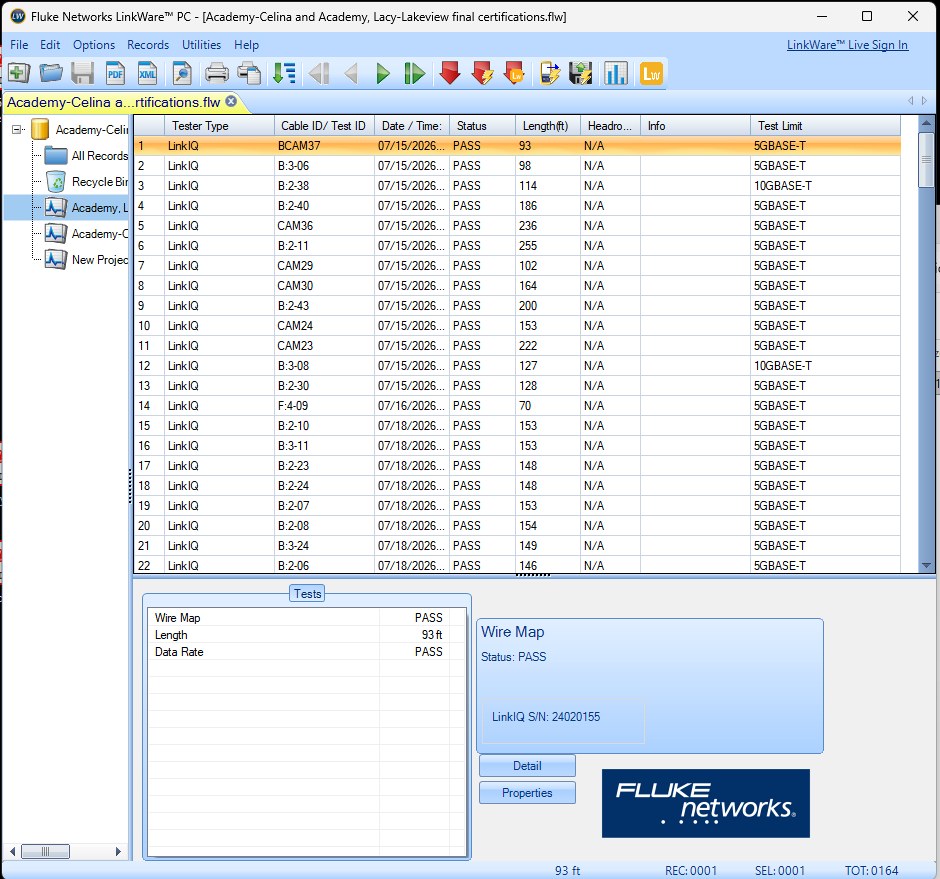Viewport: 940px width, 879px height.
Task: Click the floppy disk with green arrow icon
Action: (580, 73)
